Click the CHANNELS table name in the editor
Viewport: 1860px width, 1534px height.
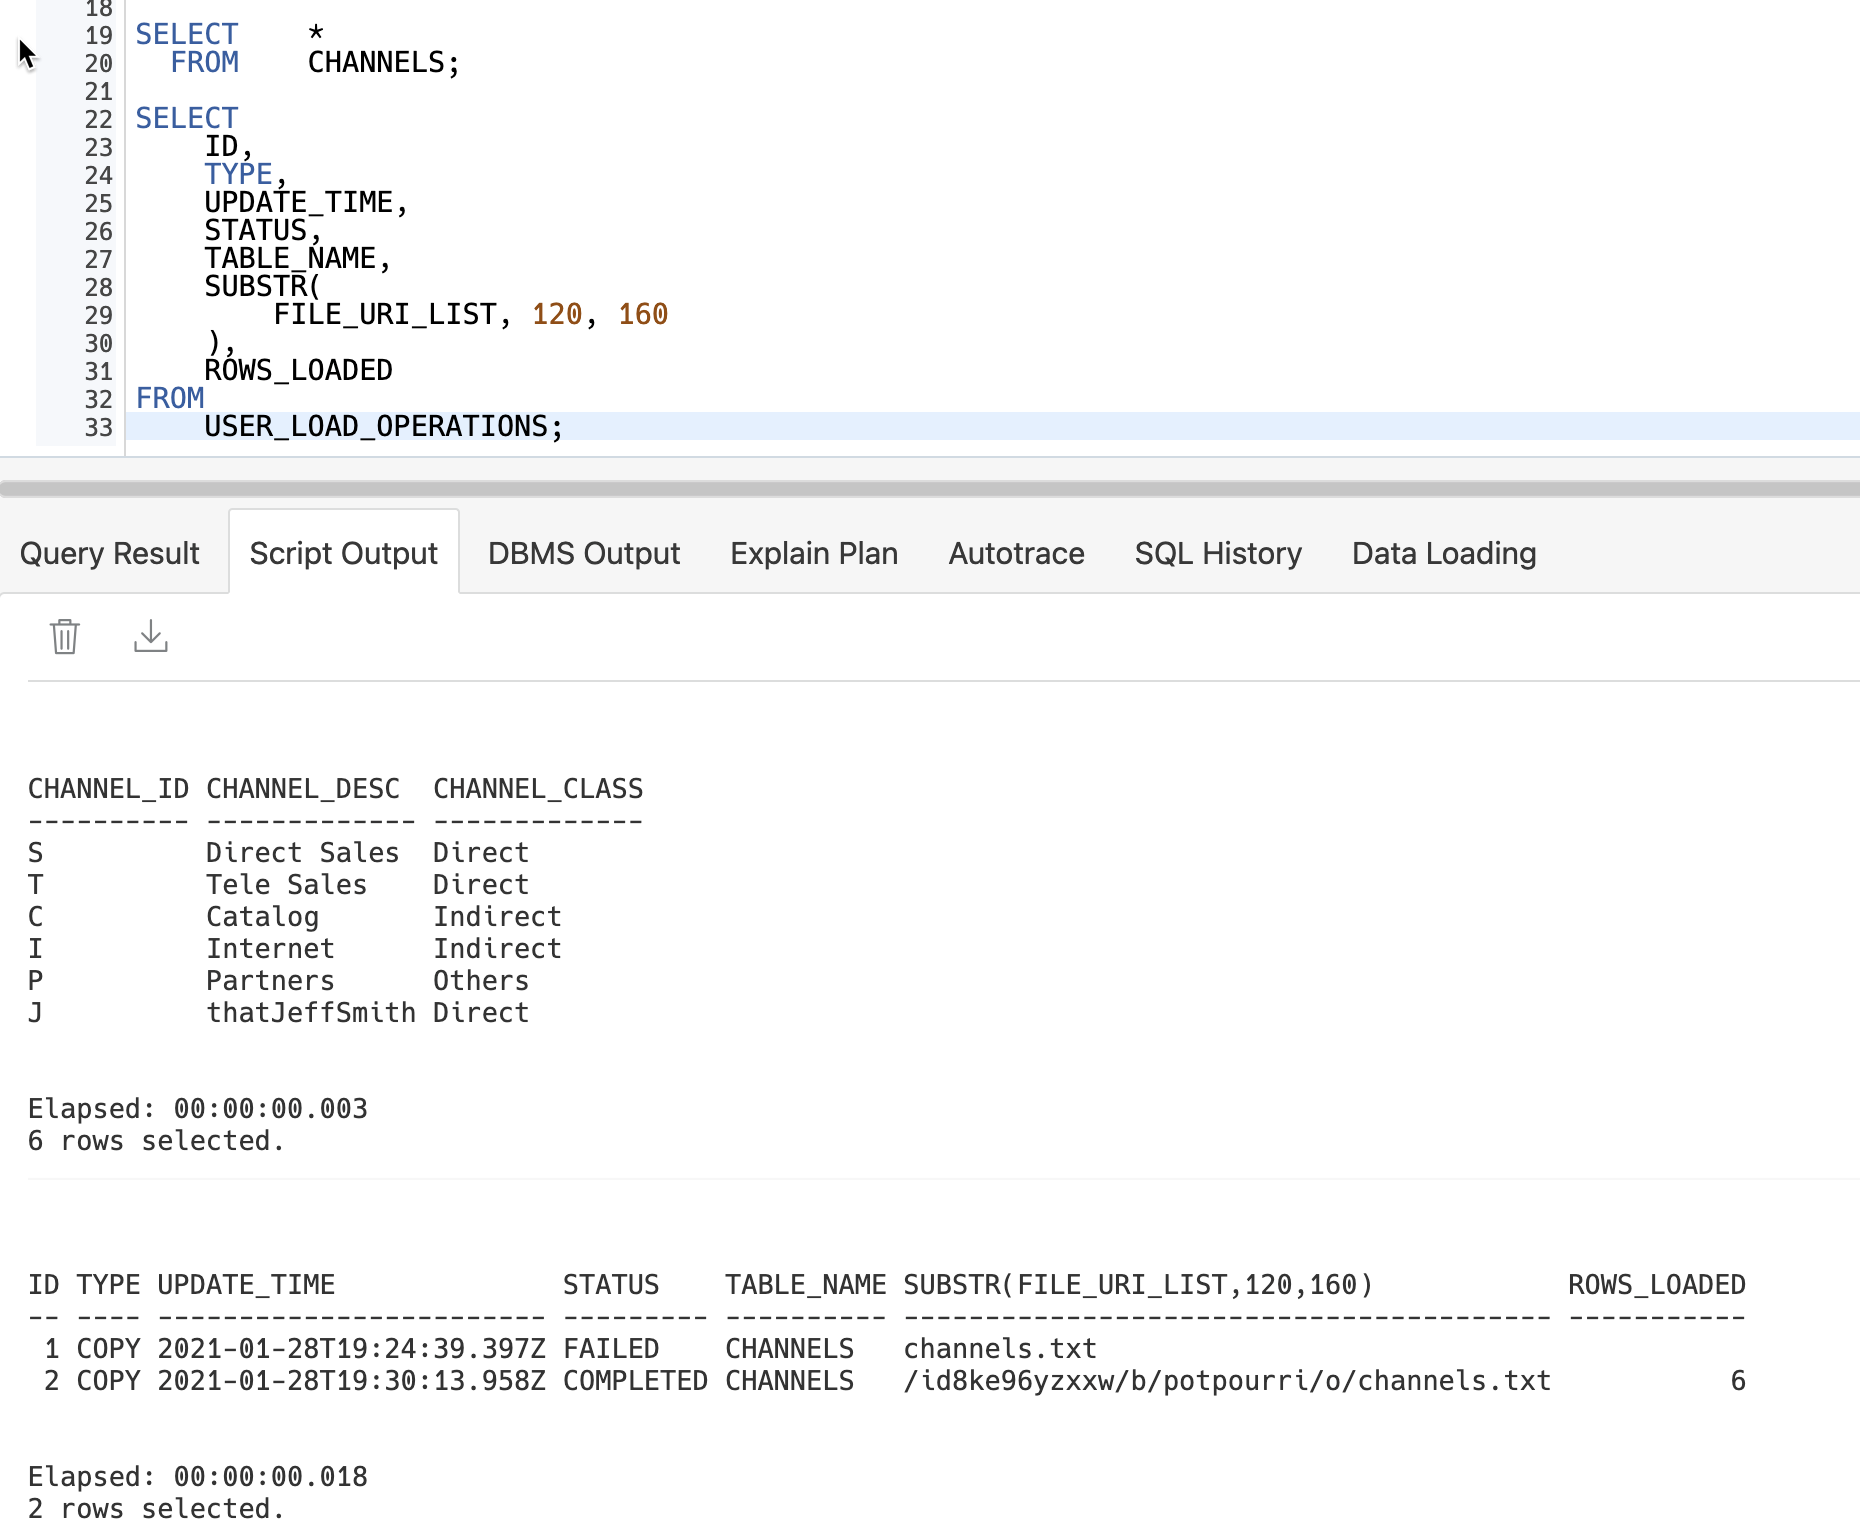pos(376,63)
